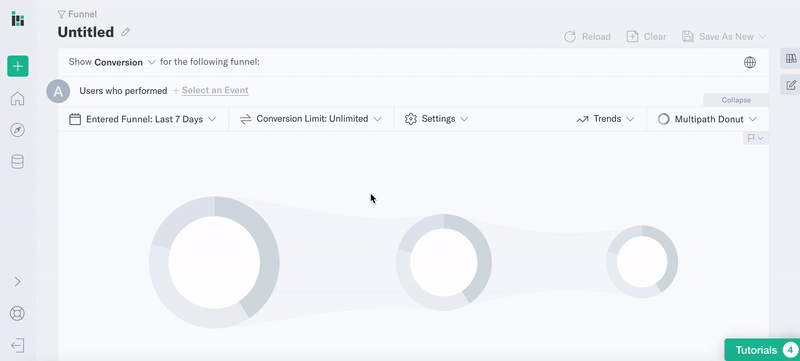Open the database Data icon
Image resolution: width=800 pixels, height=361 pixels.
point(17,162)
